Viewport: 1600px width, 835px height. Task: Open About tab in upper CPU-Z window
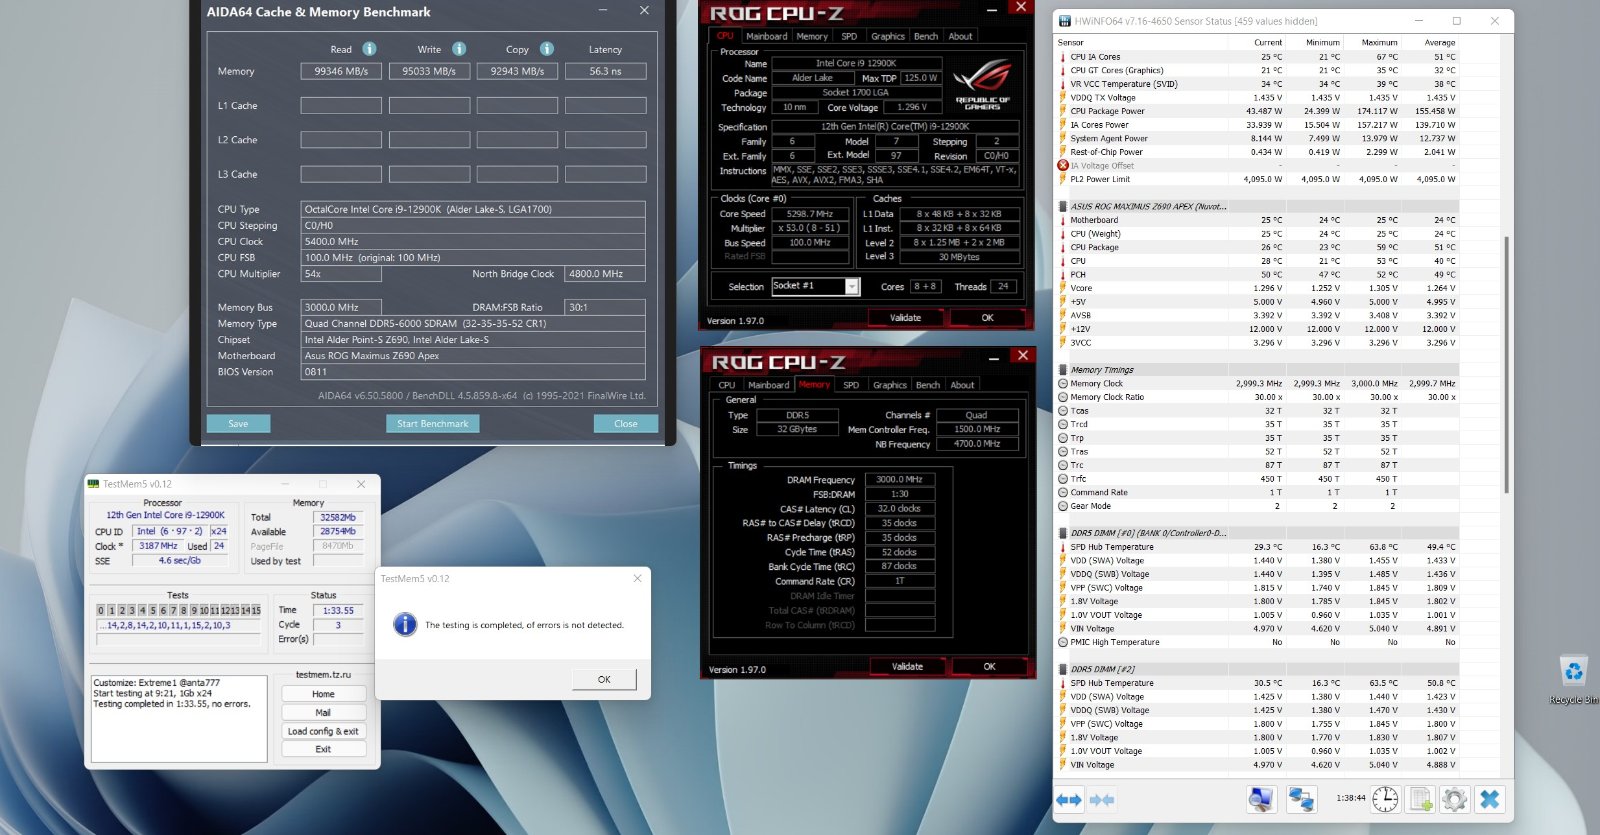coord(960,36)
